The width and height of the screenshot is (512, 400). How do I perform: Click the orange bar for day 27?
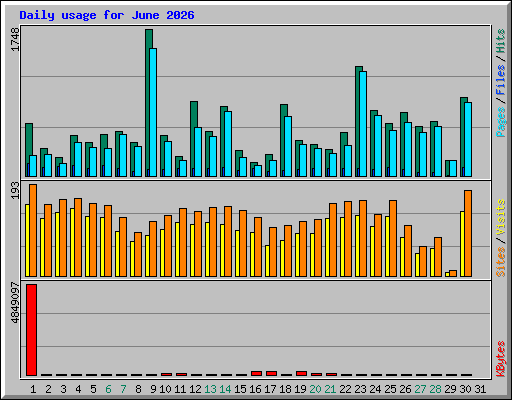[423, 261]
